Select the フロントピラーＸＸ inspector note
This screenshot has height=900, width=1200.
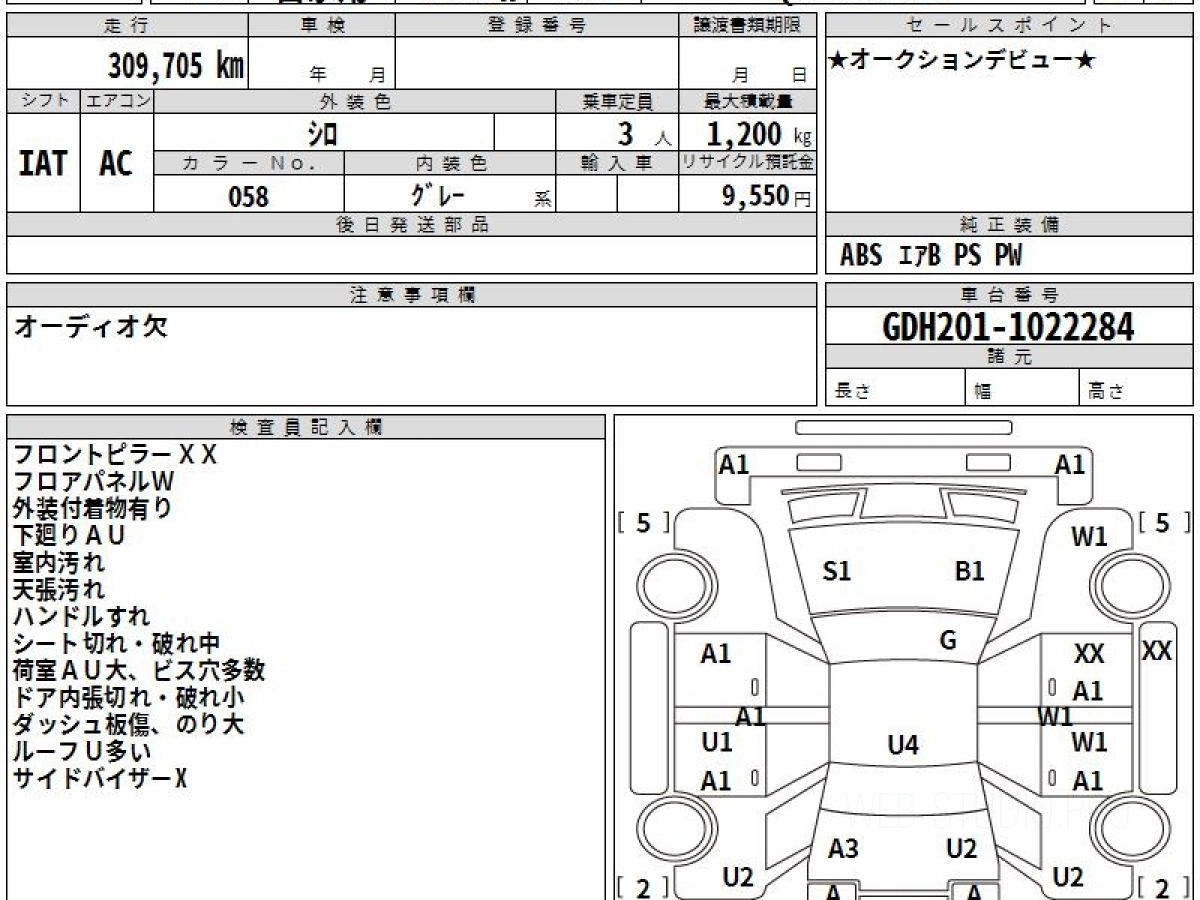point(114,454)
